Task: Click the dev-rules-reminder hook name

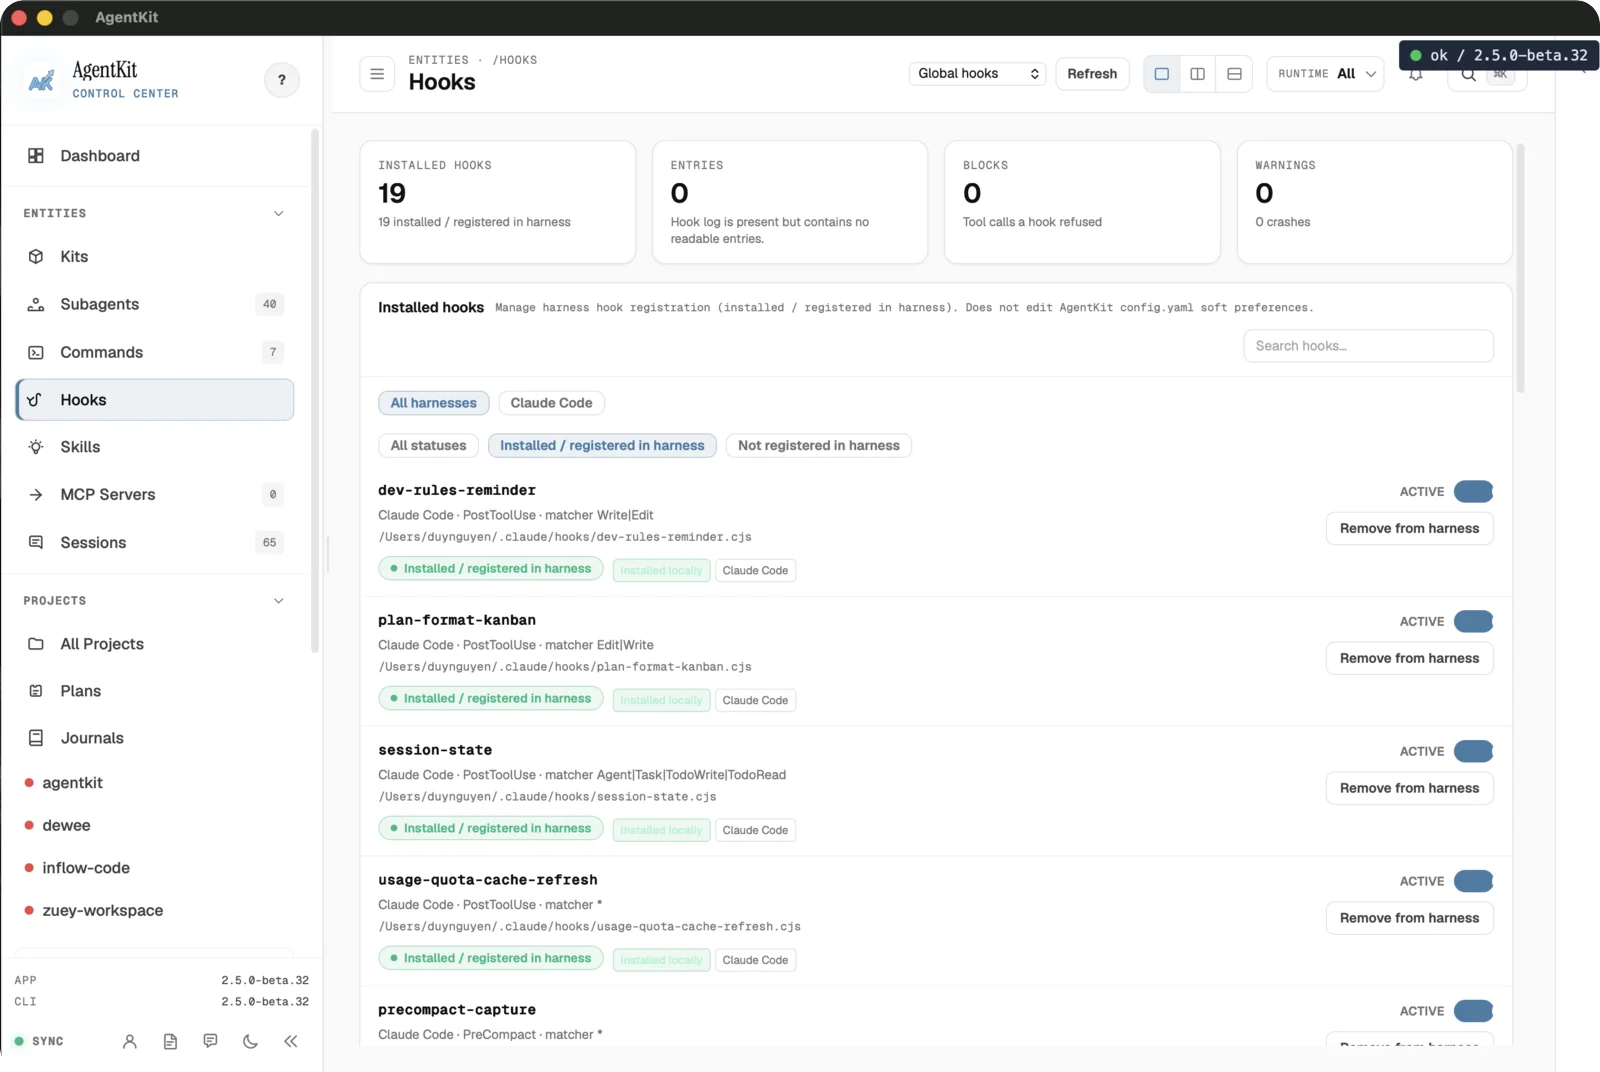Action: [457, 491]
